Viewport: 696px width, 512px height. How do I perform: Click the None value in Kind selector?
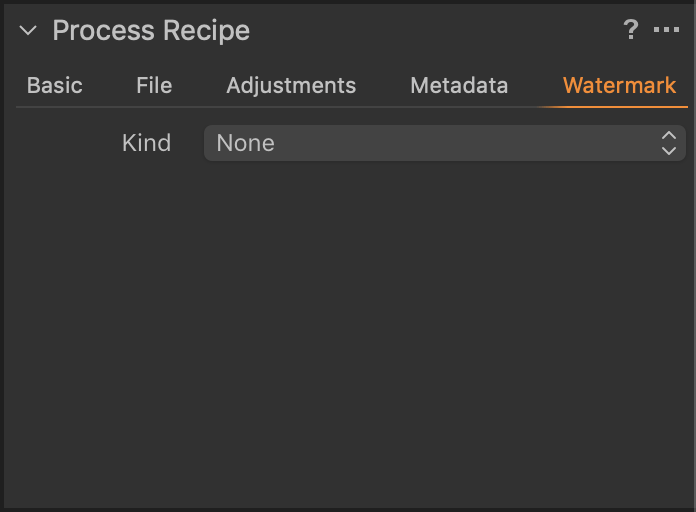(246, 143)
